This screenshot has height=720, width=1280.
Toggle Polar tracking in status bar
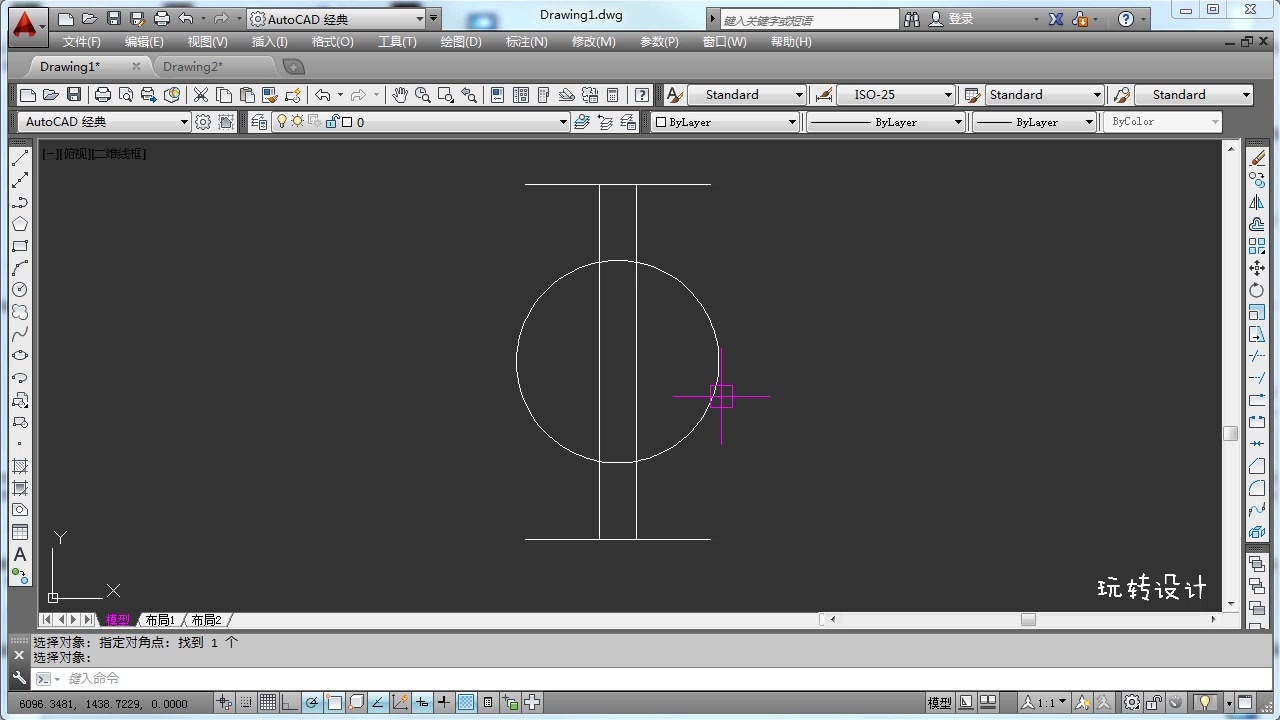pos(312,703)
